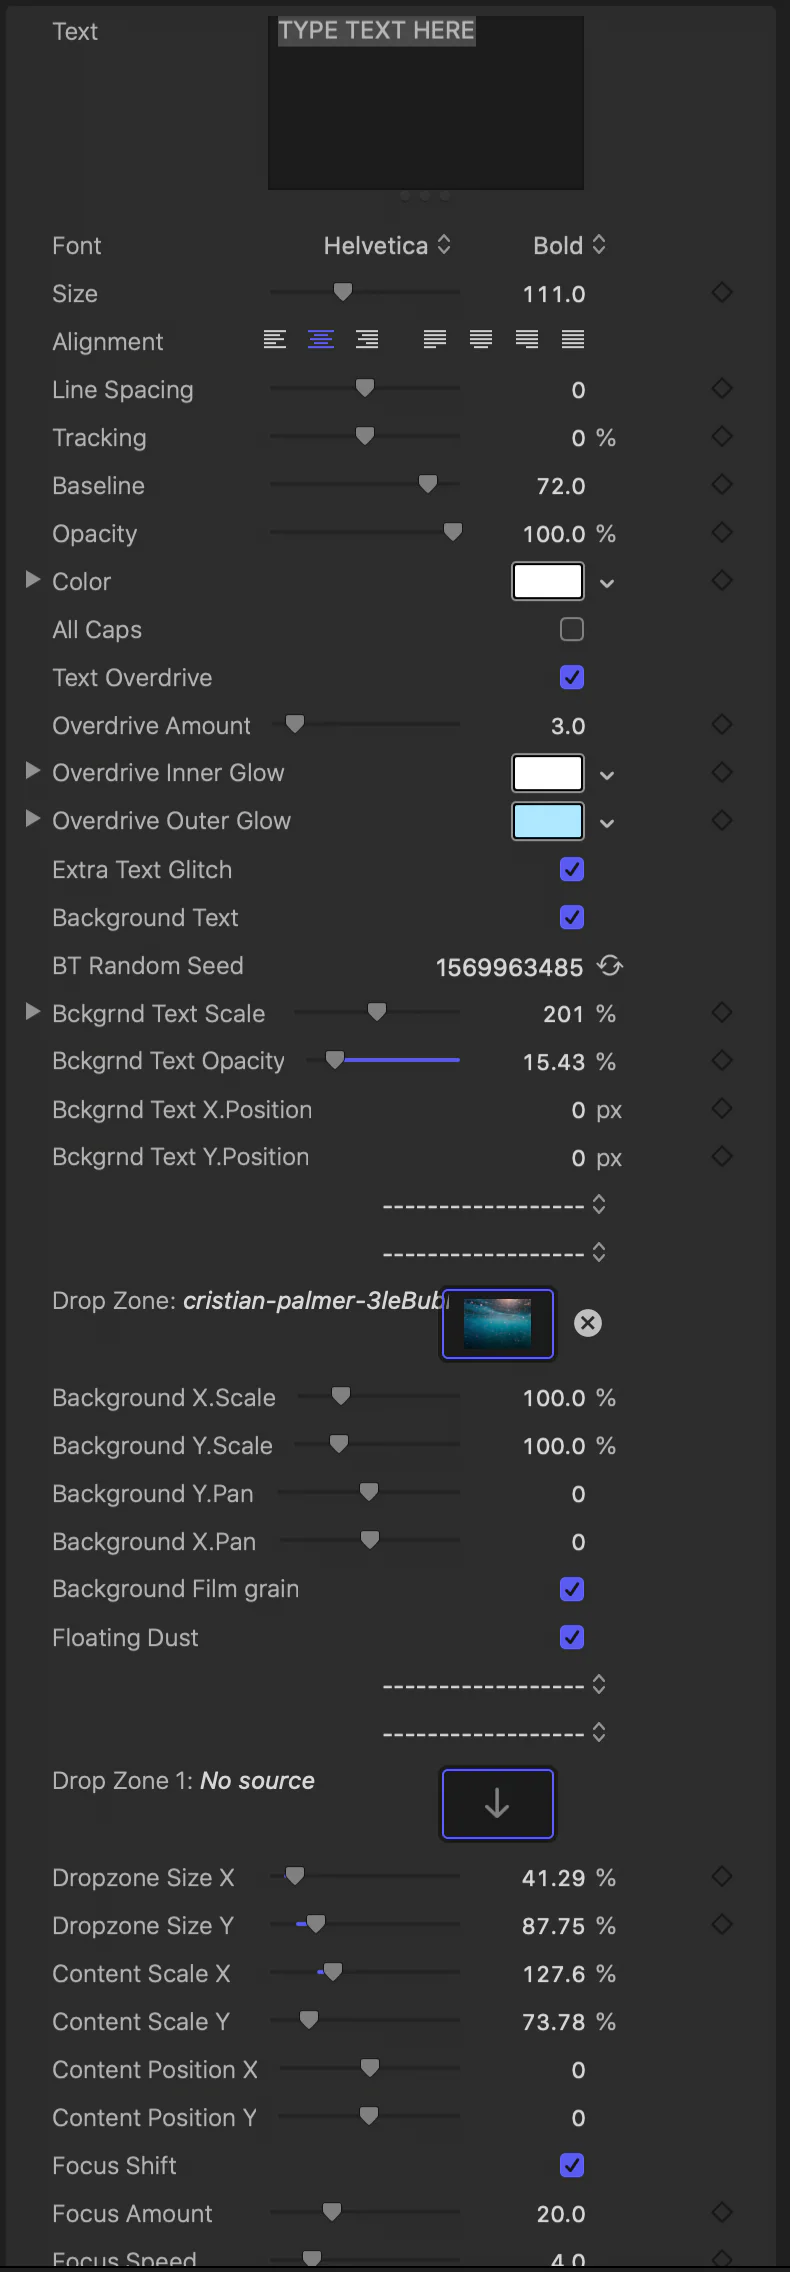Regenerate the BT Random Seed
Viewport: 790px width, 2272px height.
[610, 966]
